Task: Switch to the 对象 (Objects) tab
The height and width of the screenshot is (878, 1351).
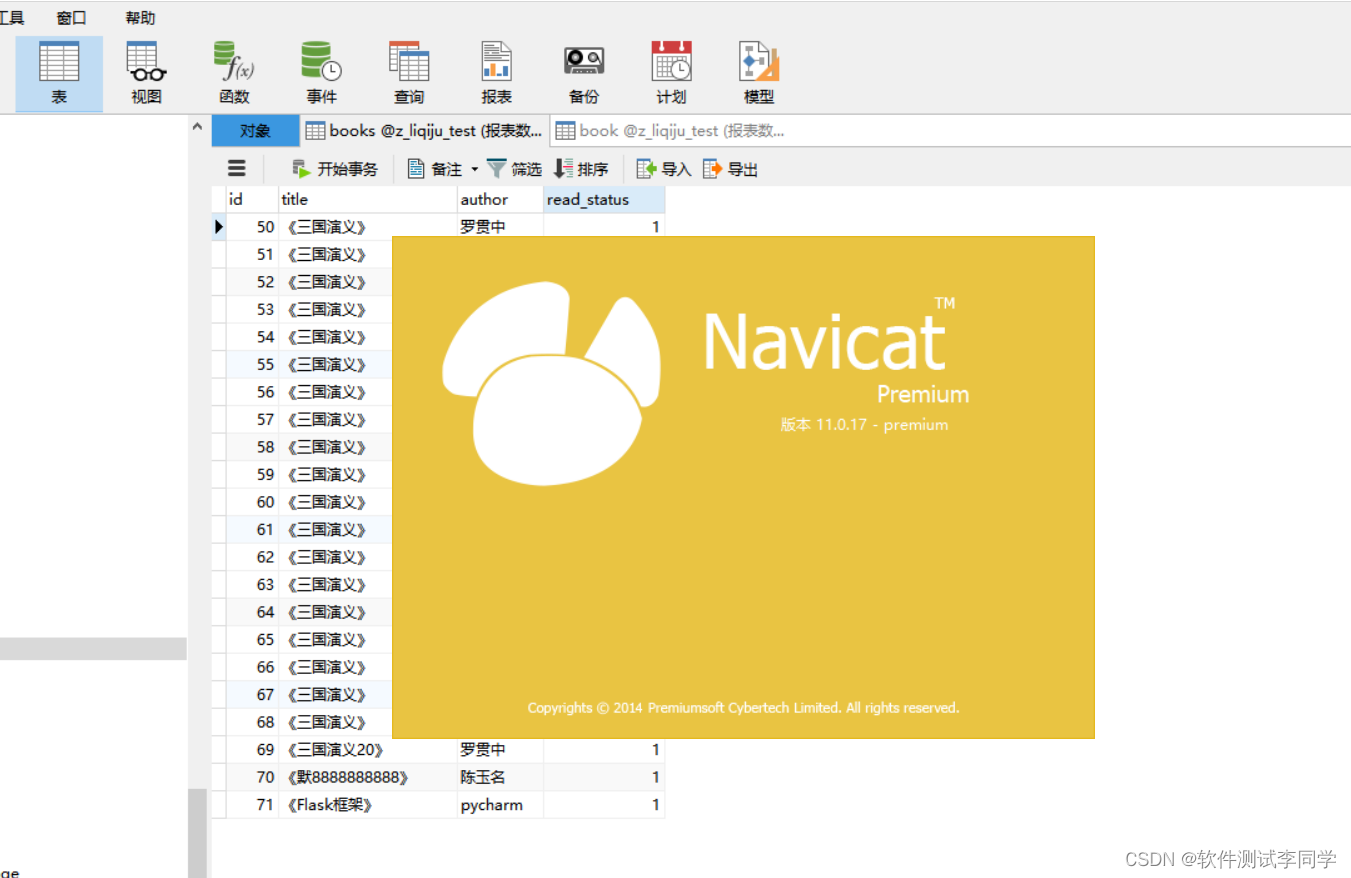Action: coord(255,130)
